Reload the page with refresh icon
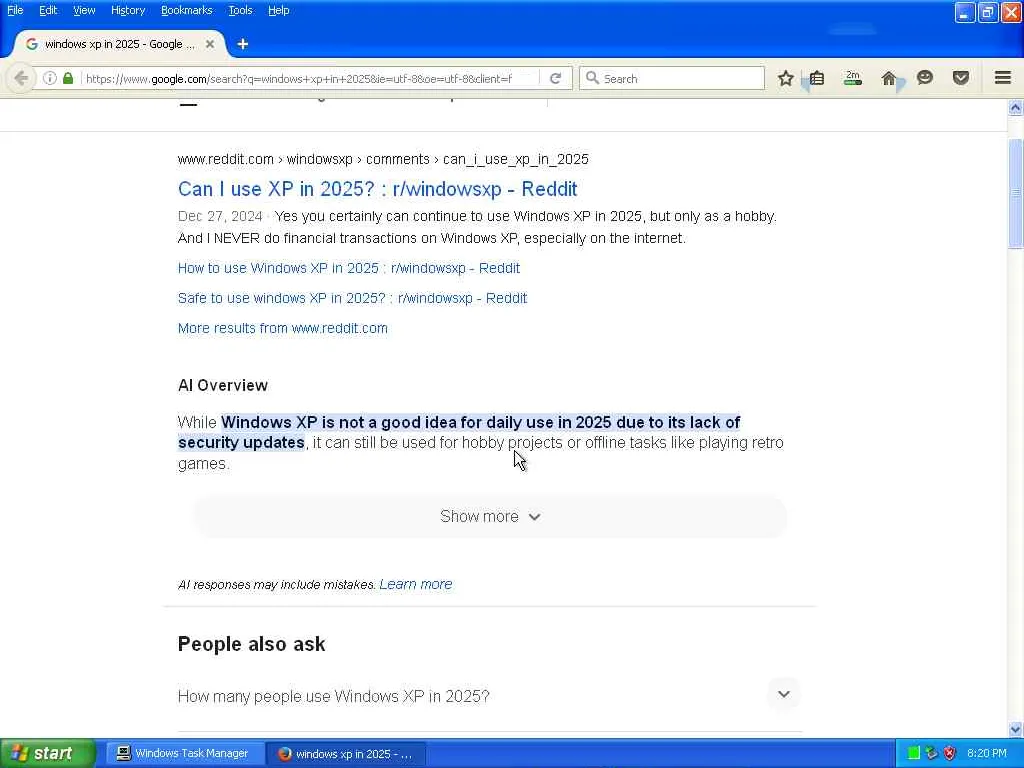1024x768 pixels. click(x=556, y=78)
